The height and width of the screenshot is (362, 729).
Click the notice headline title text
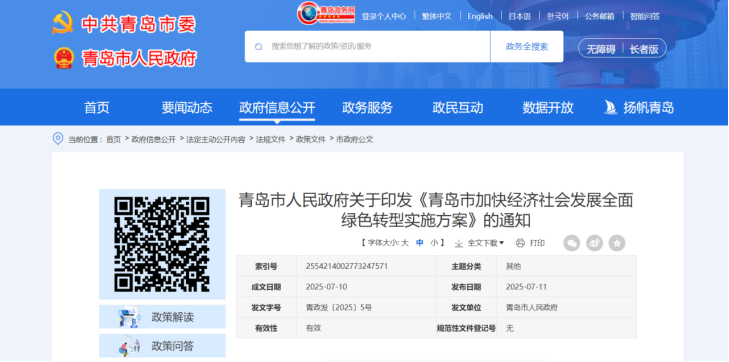click(436, 210)
